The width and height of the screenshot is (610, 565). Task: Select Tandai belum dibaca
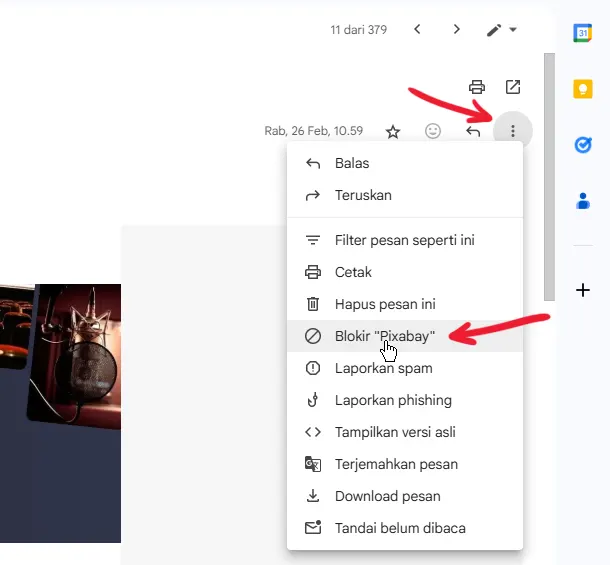405,528
